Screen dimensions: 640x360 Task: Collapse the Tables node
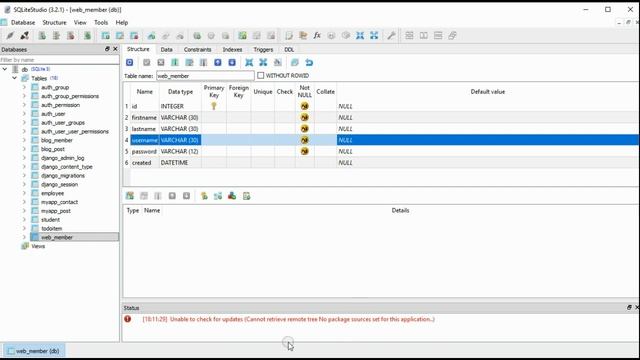(x=15, y=78)
